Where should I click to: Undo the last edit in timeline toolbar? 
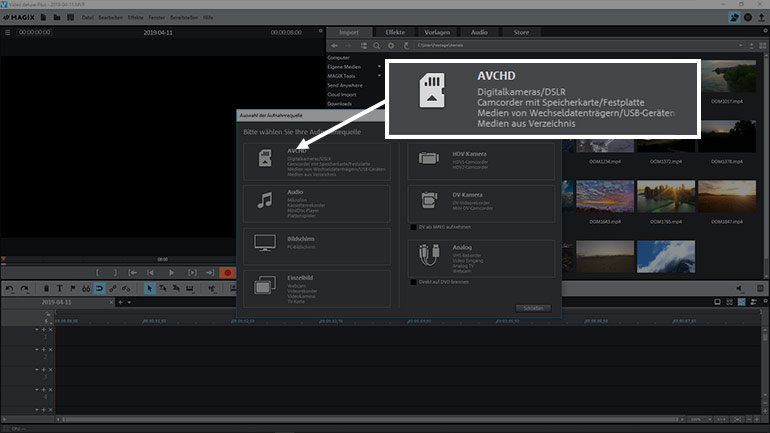(10, 289)
